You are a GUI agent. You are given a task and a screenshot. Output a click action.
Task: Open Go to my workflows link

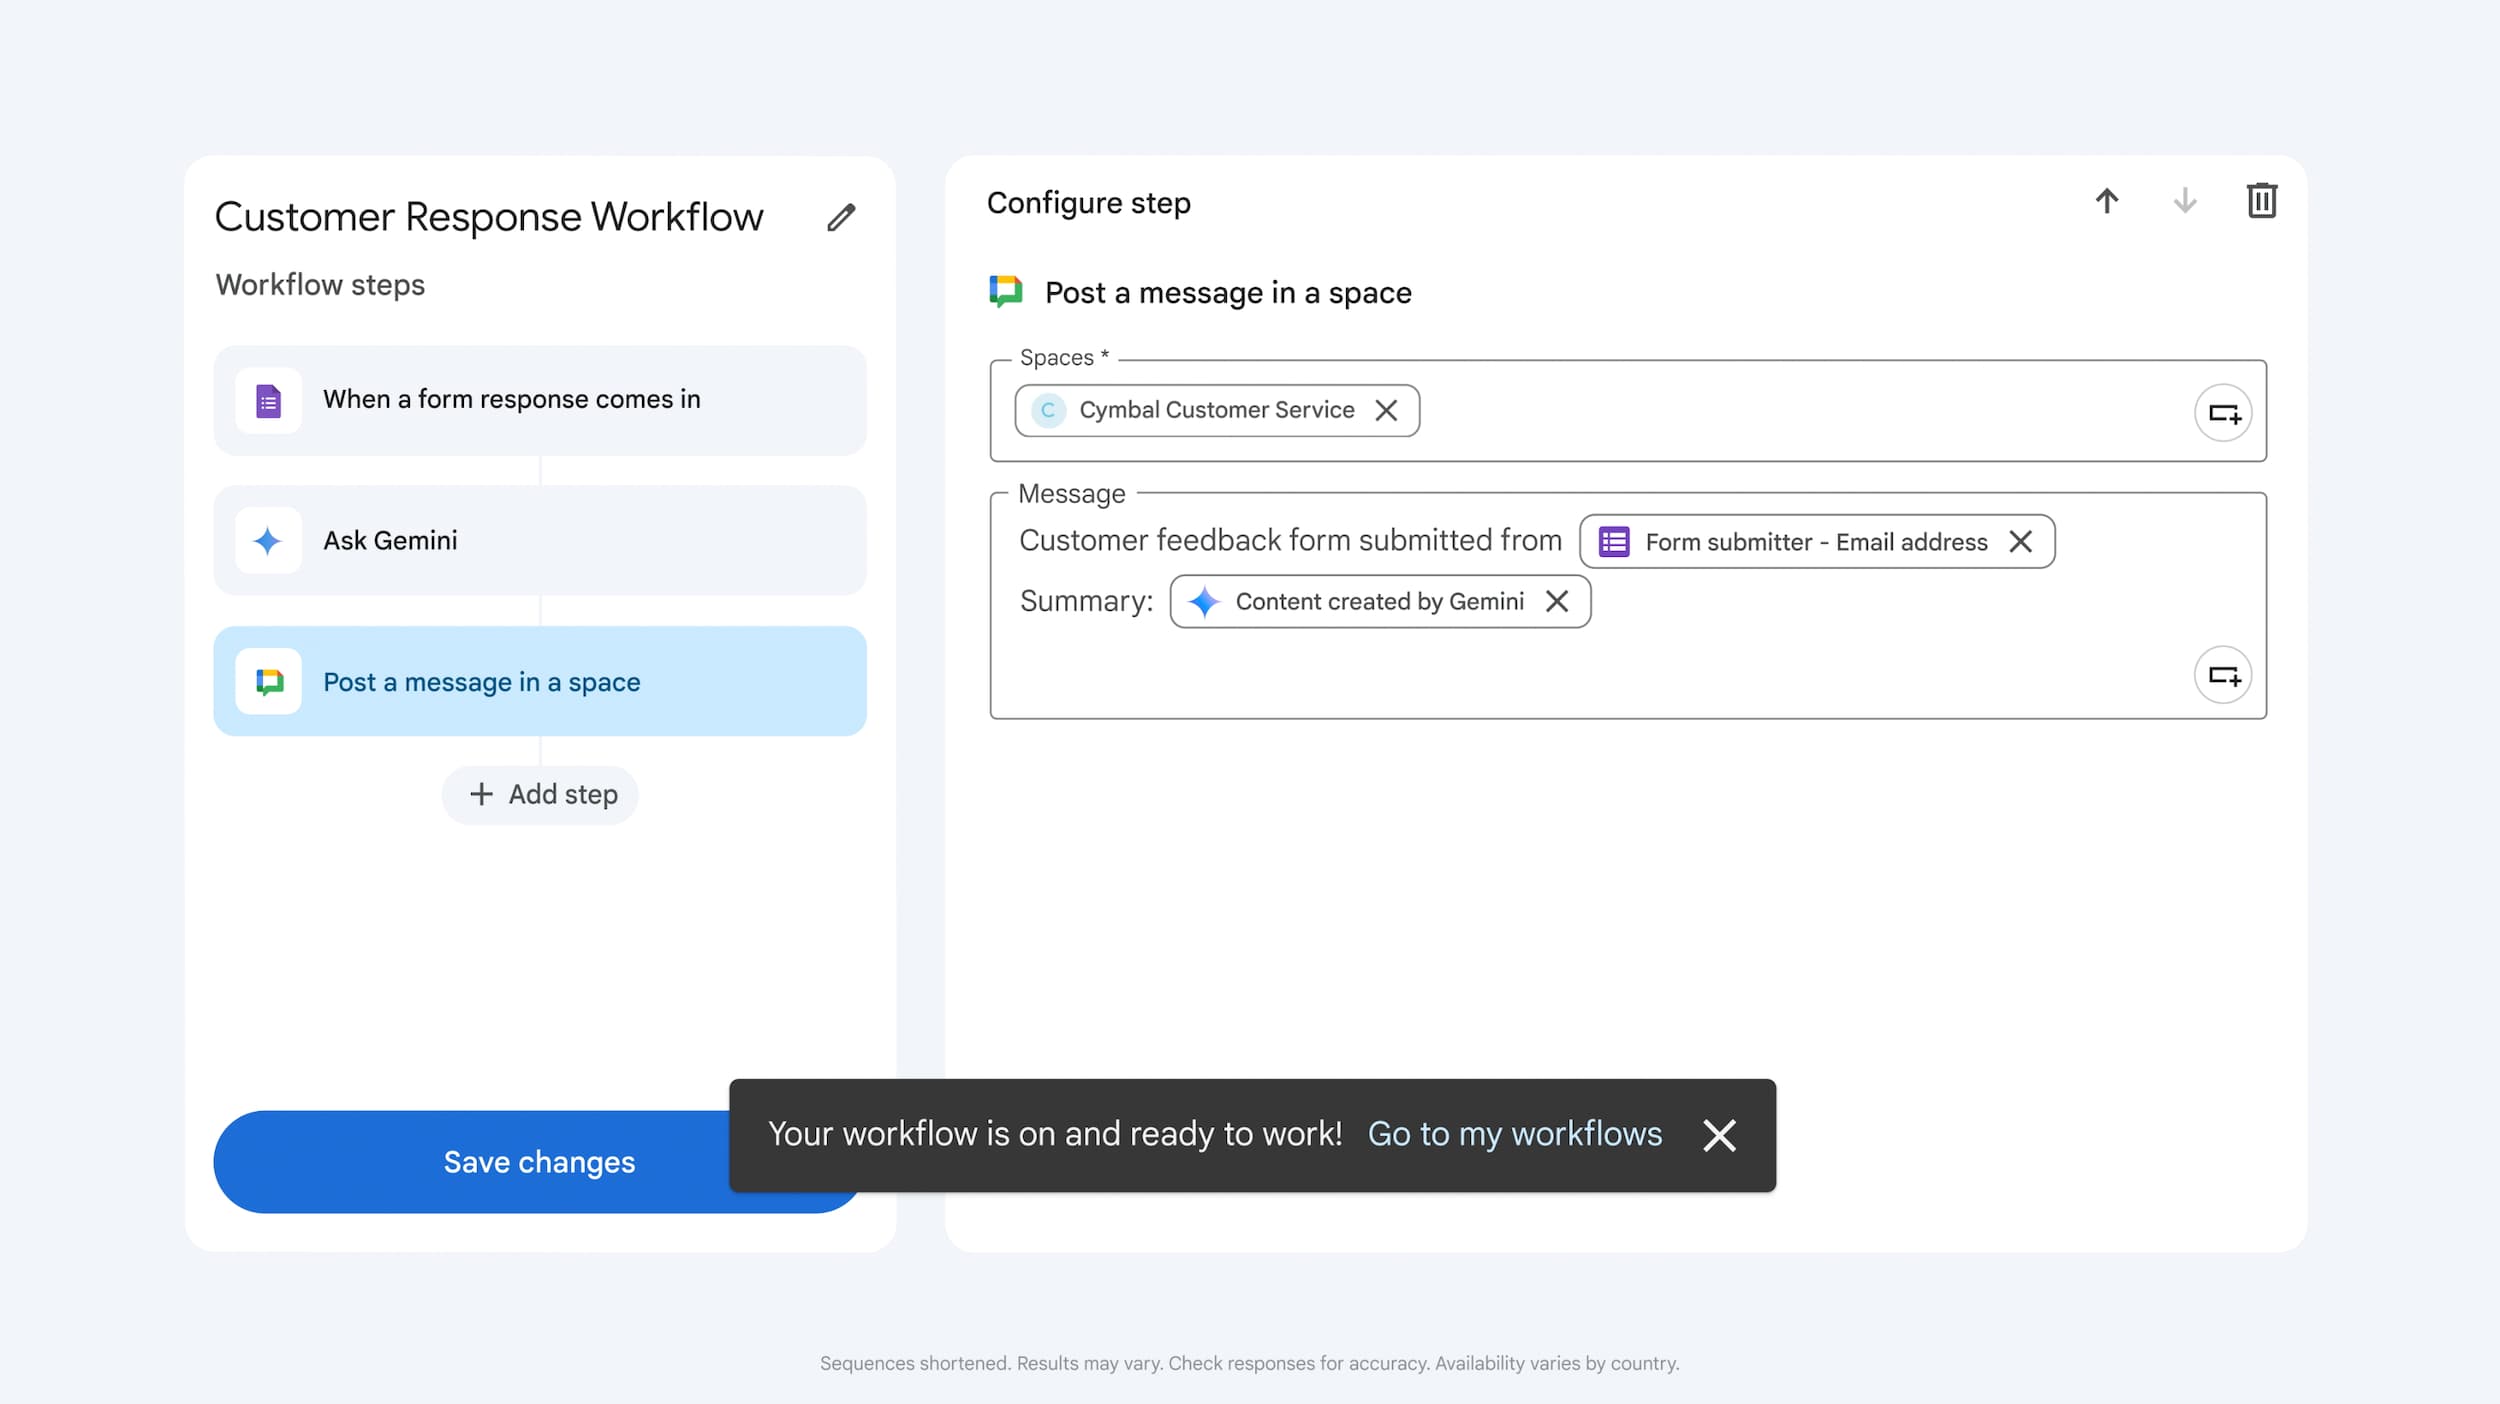(1514, 1134)
